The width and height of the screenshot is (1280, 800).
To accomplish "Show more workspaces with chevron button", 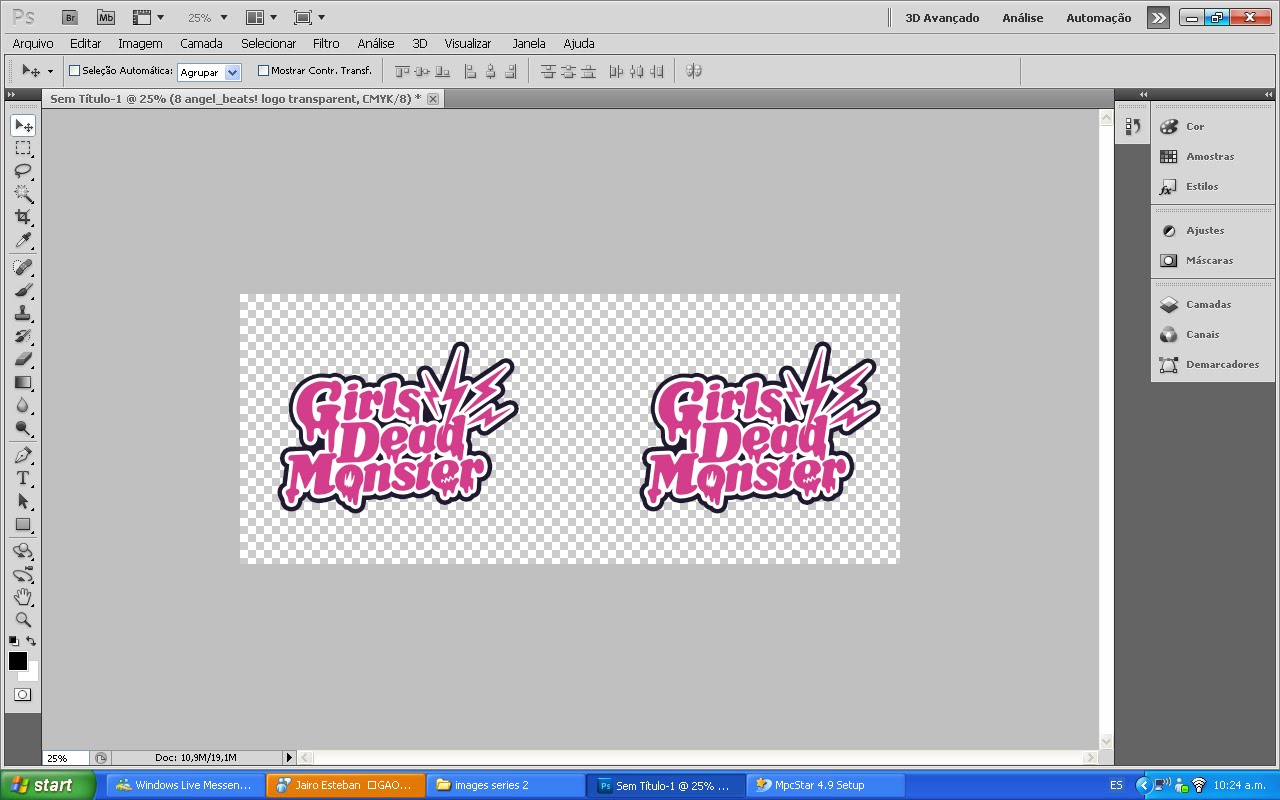I will 1158,17.
